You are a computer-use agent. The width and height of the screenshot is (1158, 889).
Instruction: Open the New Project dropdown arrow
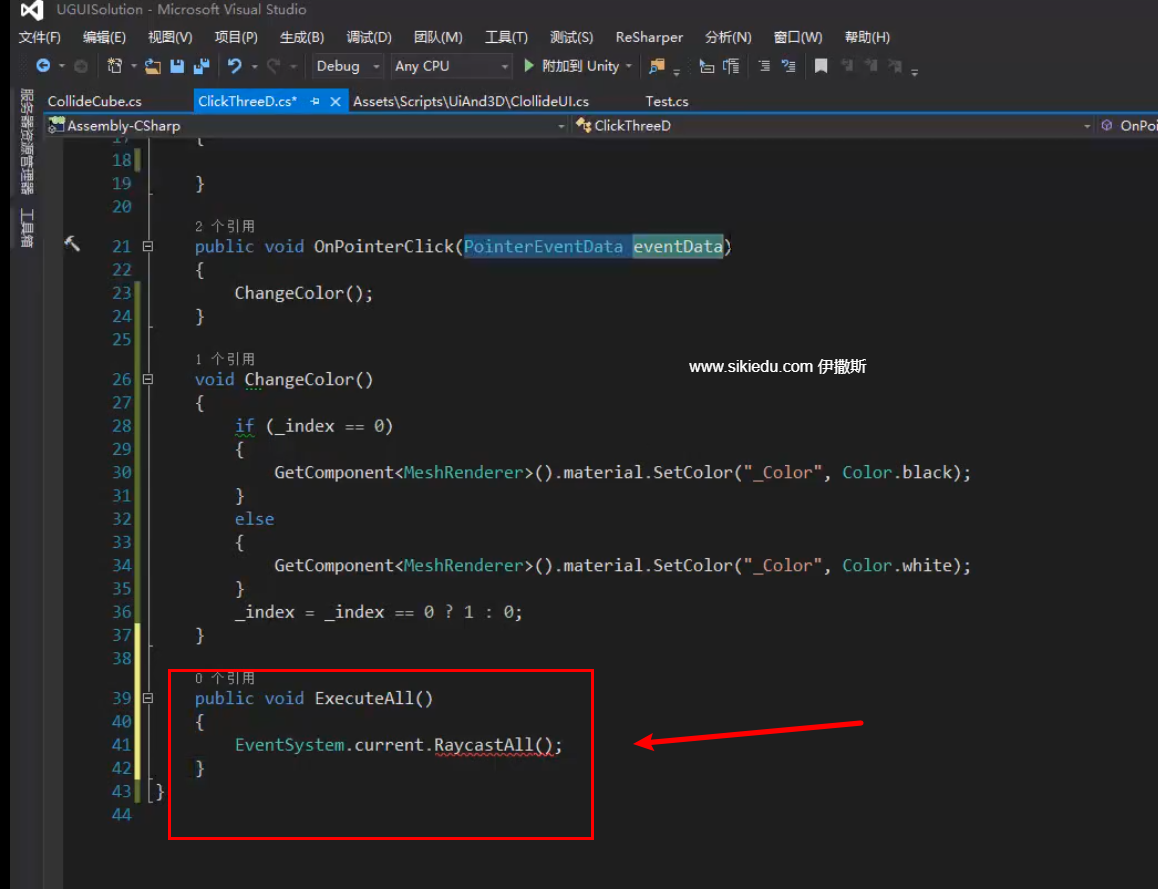pyautogui.click(x=134, y=66)
